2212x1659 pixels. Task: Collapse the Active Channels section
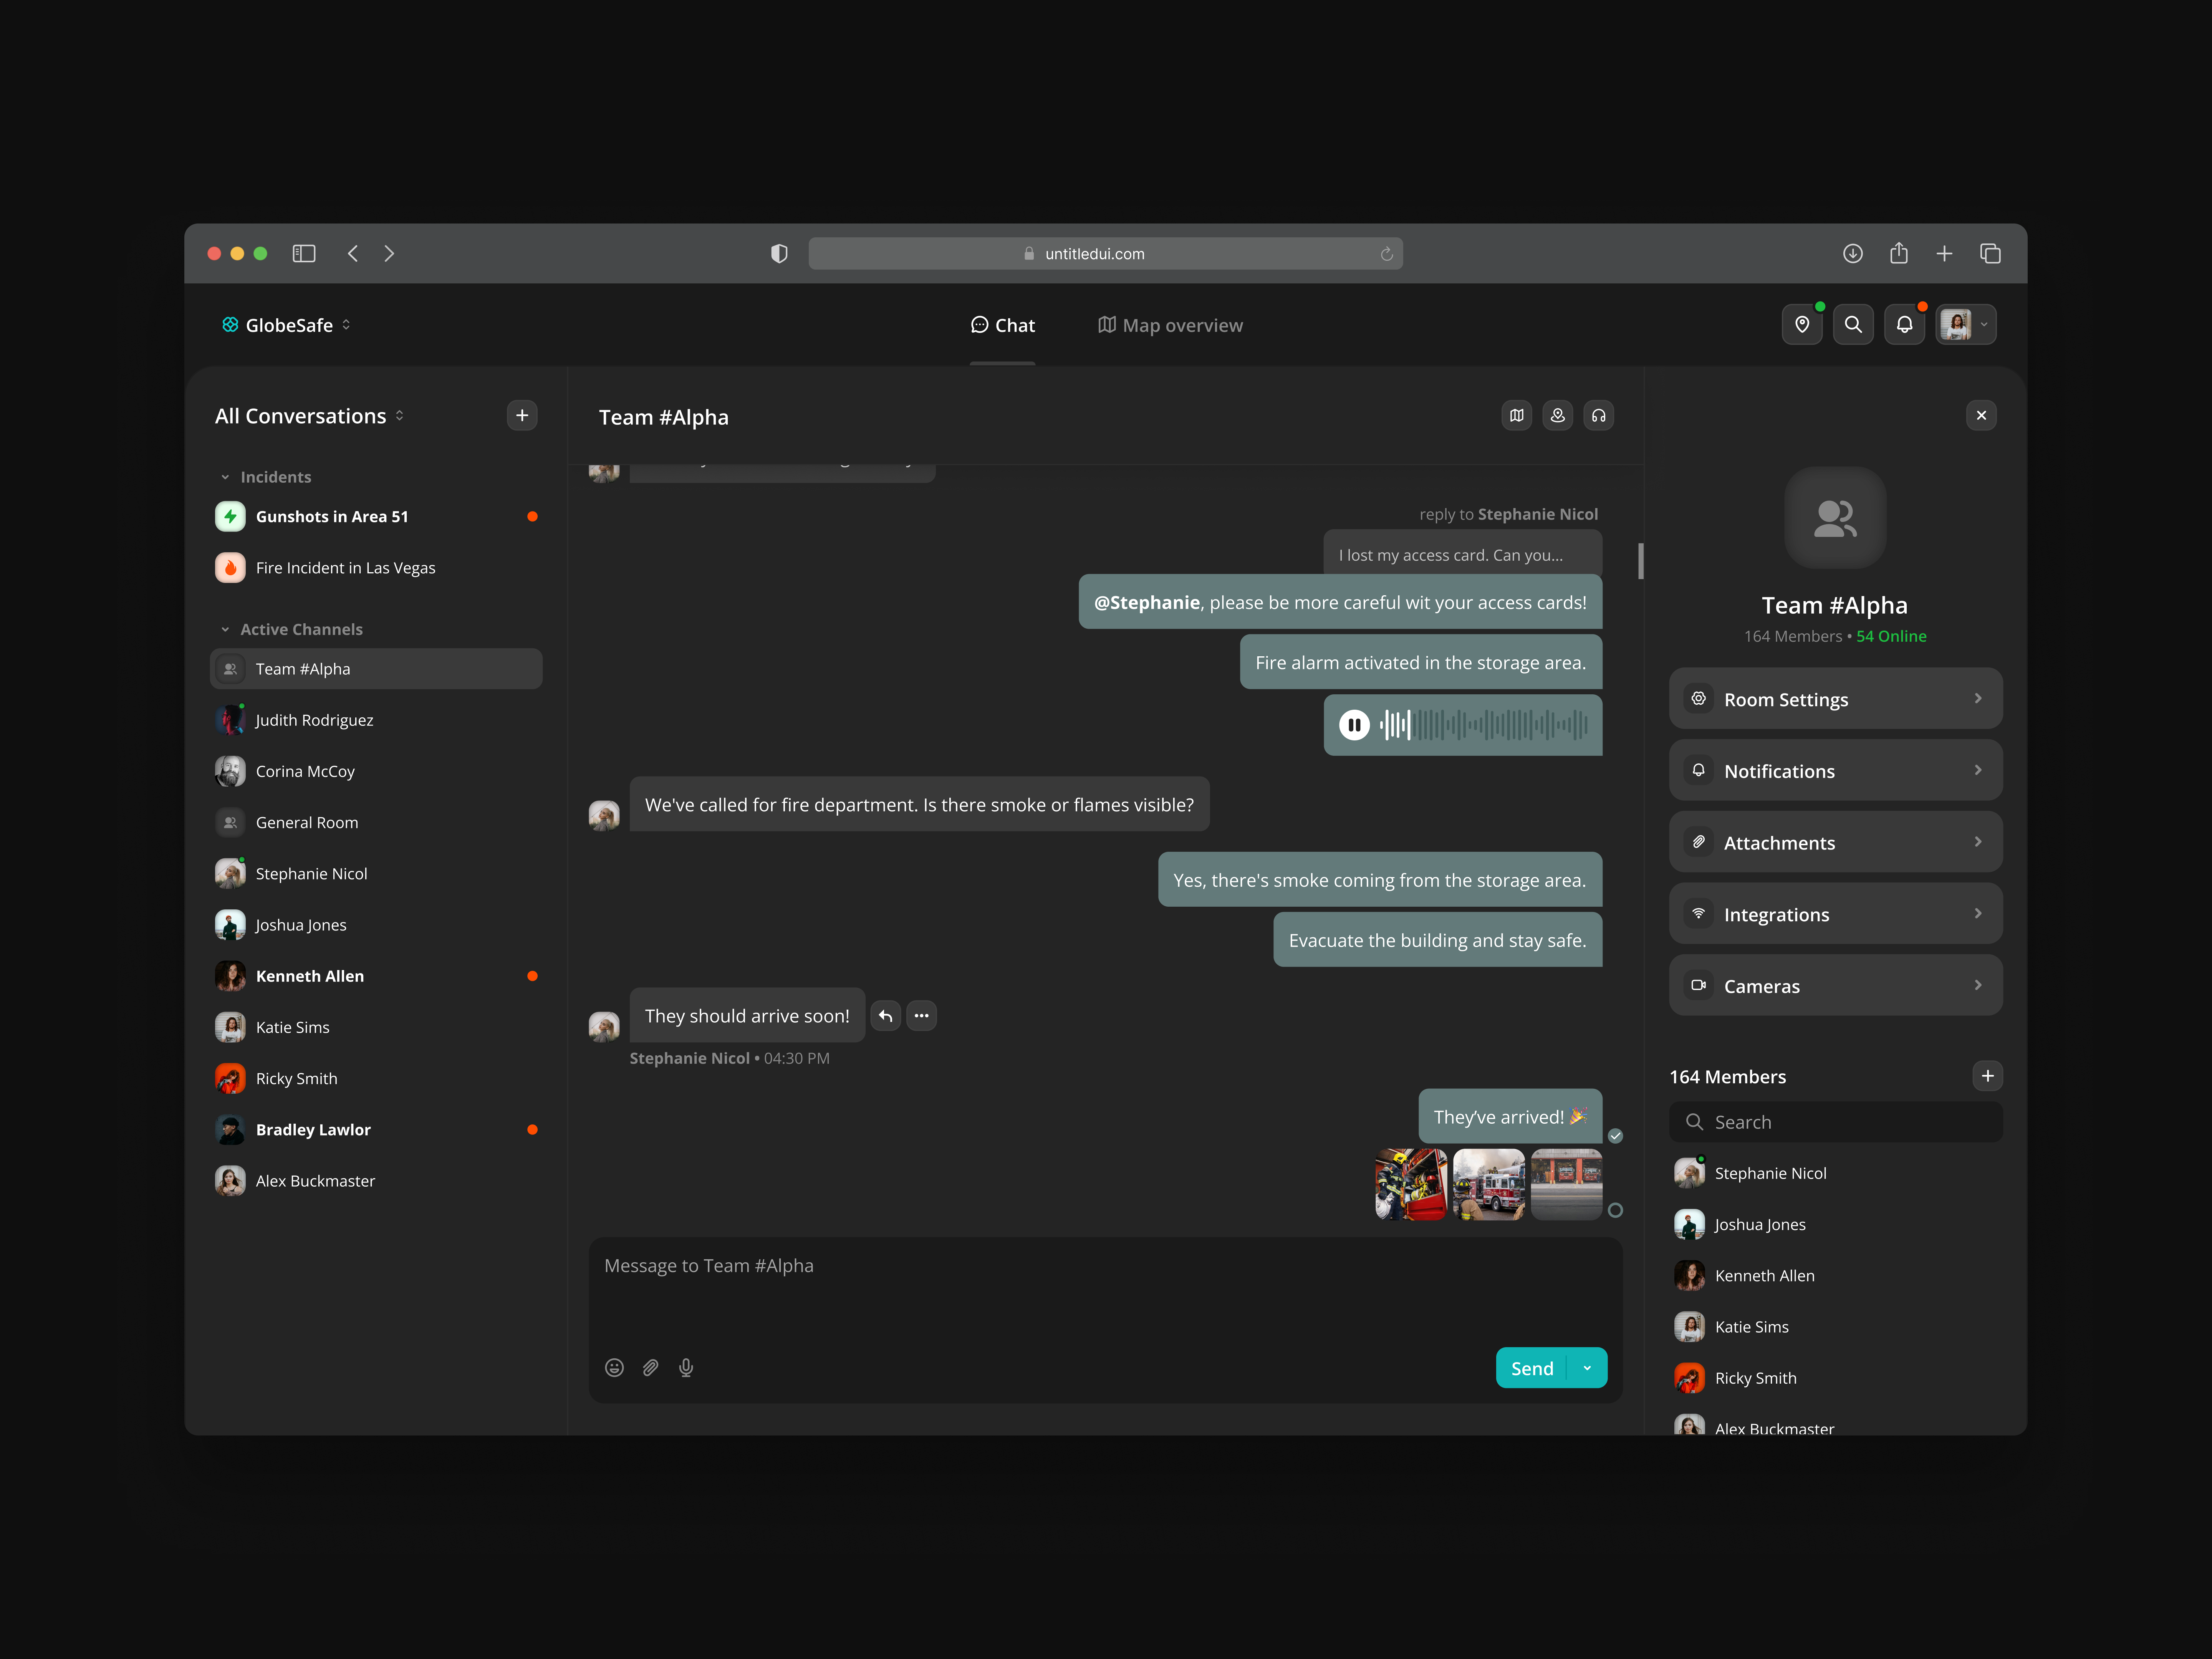[x=225, y=629]
